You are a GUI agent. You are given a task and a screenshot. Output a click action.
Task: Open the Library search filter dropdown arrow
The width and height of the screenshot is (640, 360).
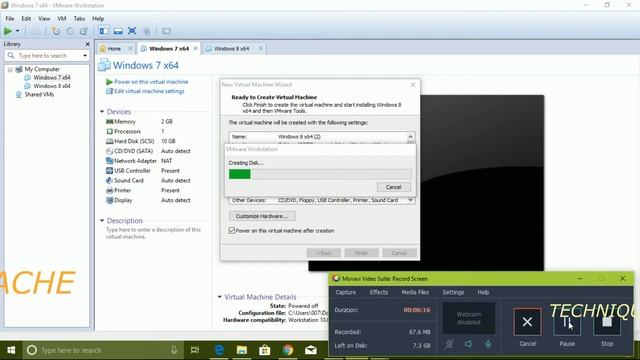pyautogui.click(x=85, y=55)
